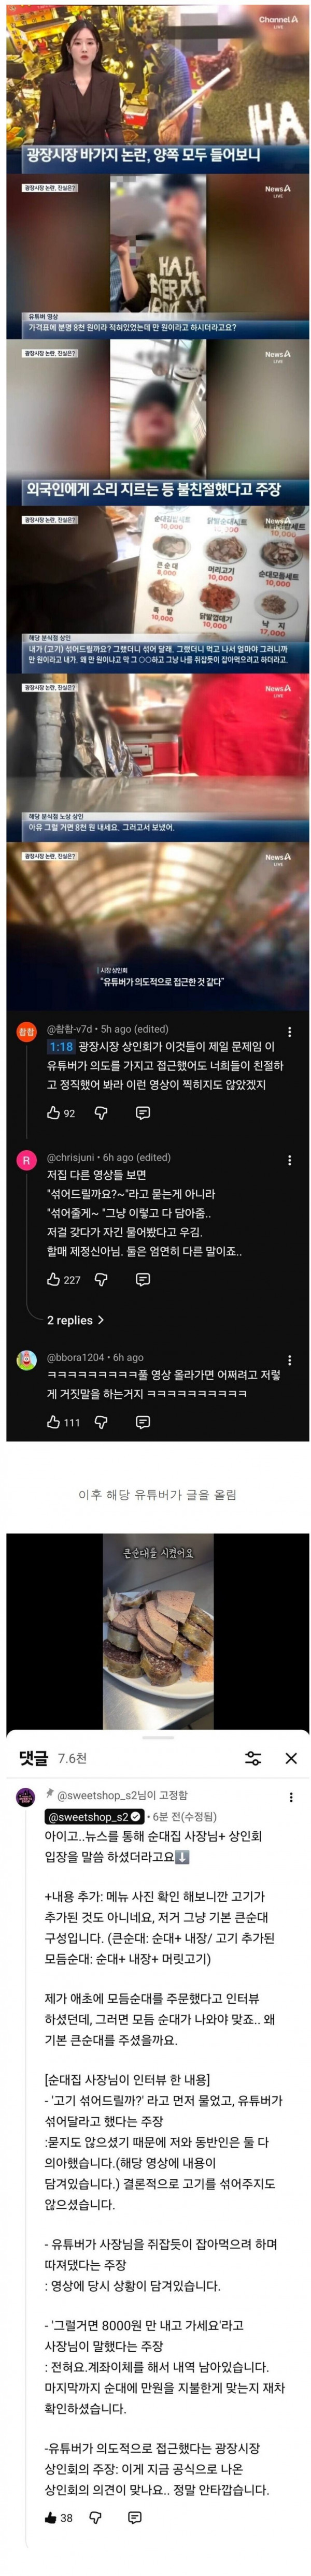
Task: Like the @bbora1204 comment
Action: pyautogui.click(x=54, y=1421)
